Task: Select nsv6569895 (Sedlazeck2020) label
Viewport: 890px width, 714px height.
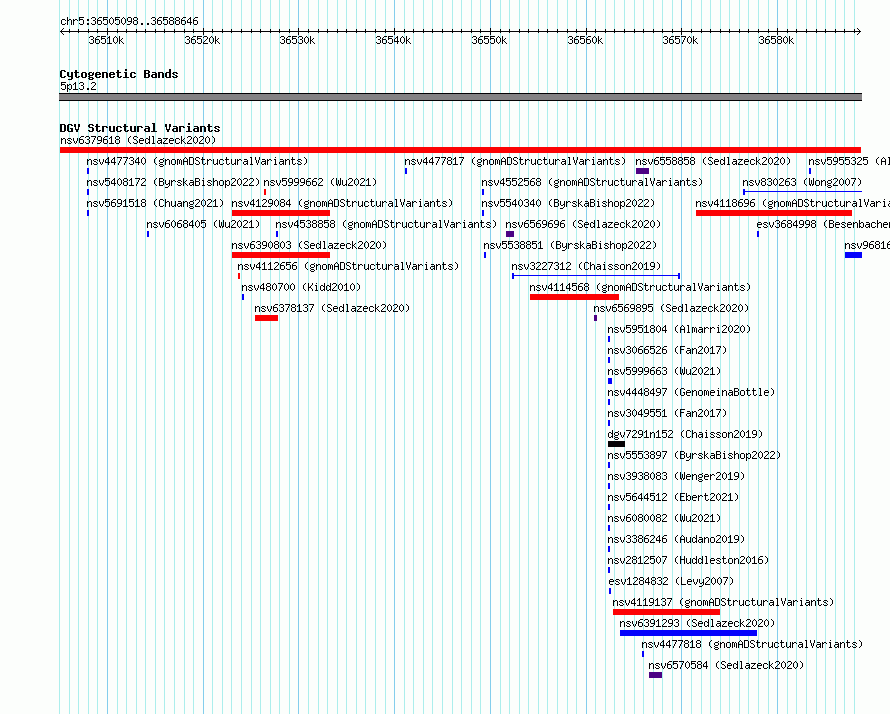Action: coord(671,308)
